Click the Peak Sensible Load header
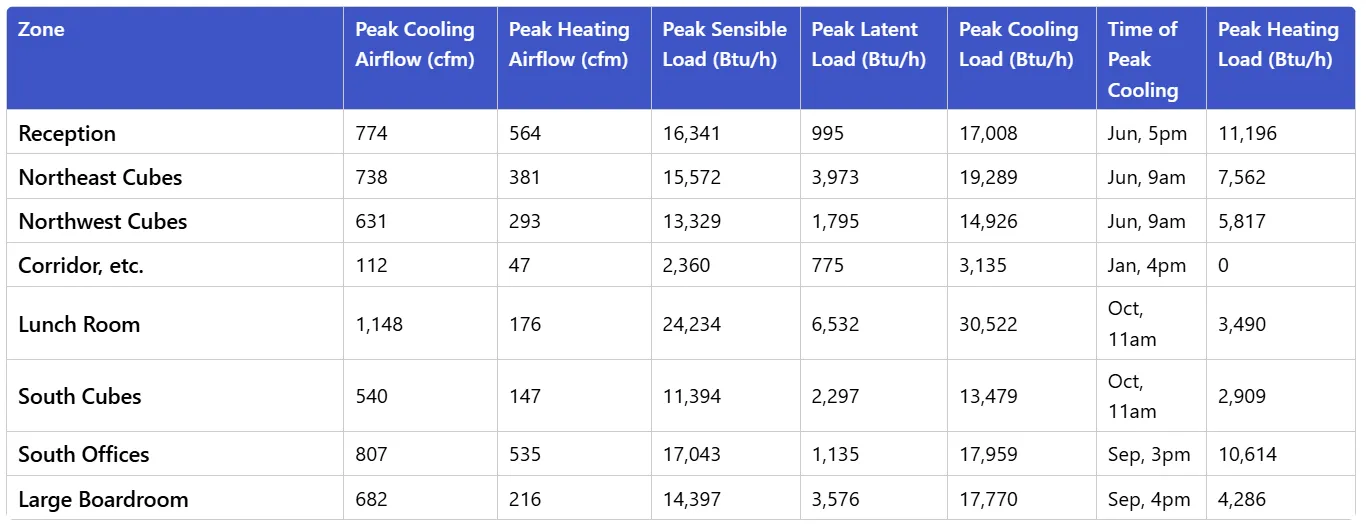The image size is (1366, 528). (x=724, y=44)
